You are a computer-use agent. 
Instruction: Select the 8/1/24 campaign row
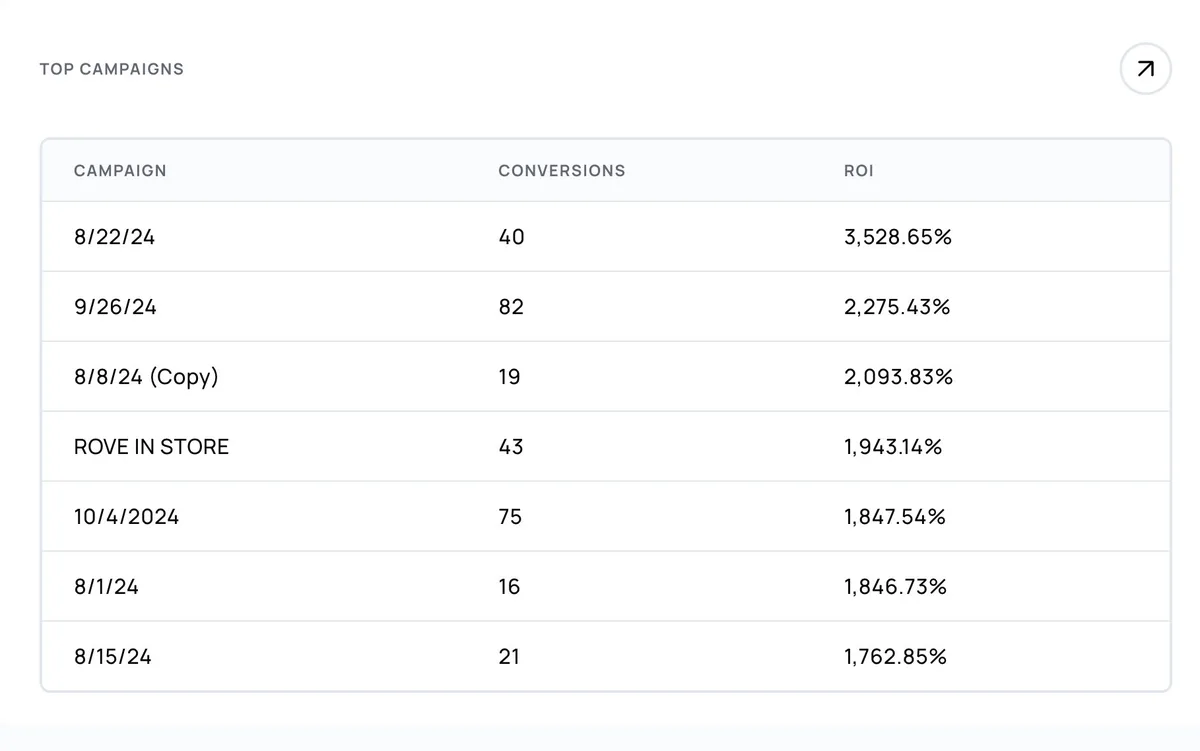(x=106, y=587)
